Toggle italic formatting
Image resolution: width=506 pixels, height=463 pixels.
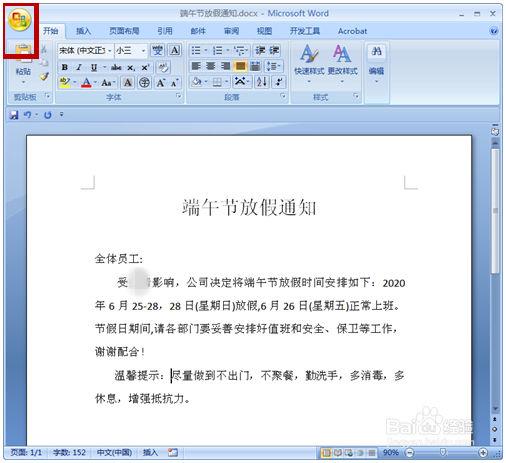[79, 67]
